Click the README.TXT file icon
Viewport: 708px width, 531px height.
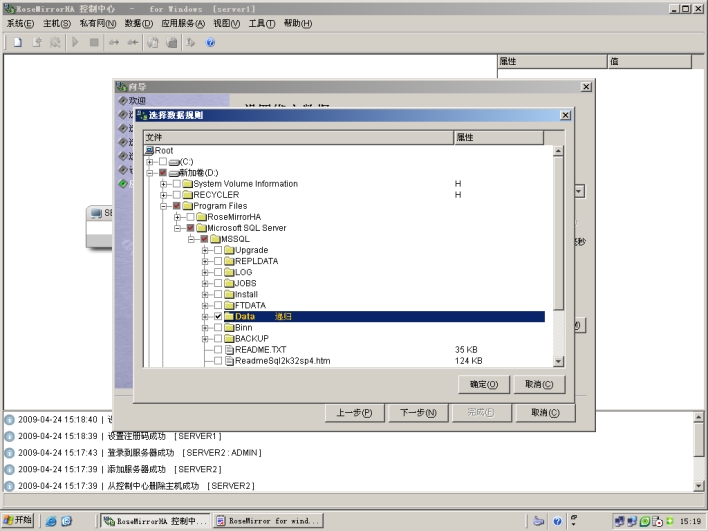(228, 350)
